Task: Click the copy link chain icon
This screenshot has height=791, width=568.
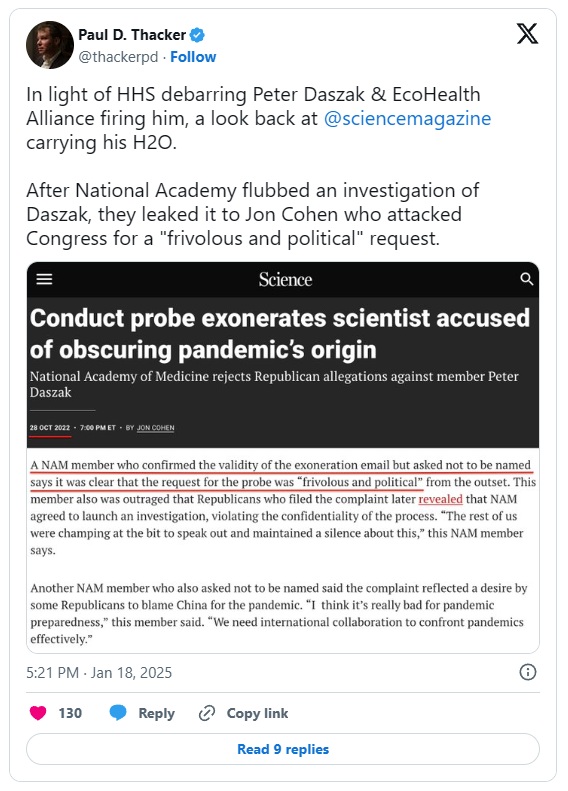Action: [x=207, y=713]
